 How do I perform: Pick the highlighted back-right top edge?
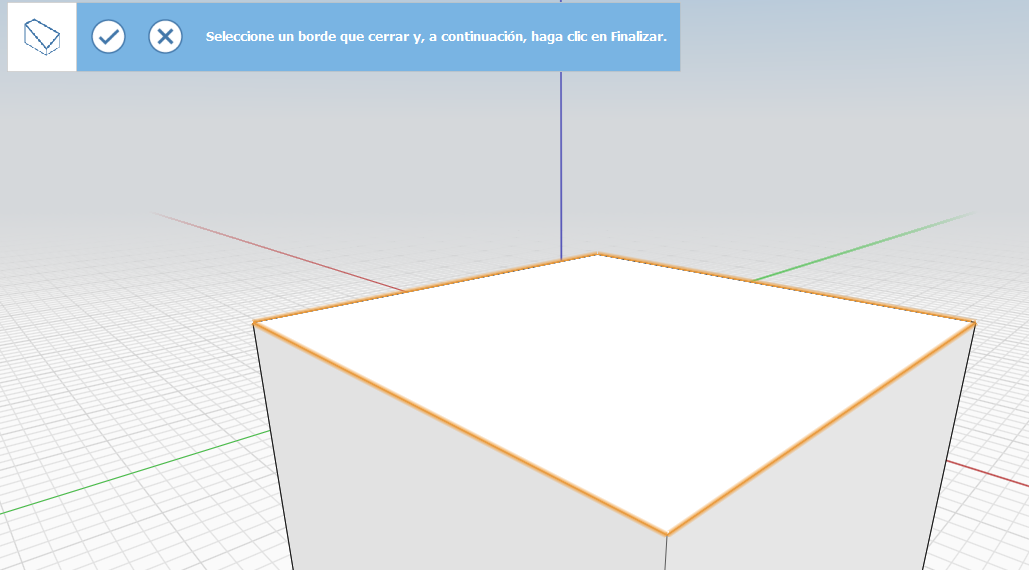tap(785, 287)
